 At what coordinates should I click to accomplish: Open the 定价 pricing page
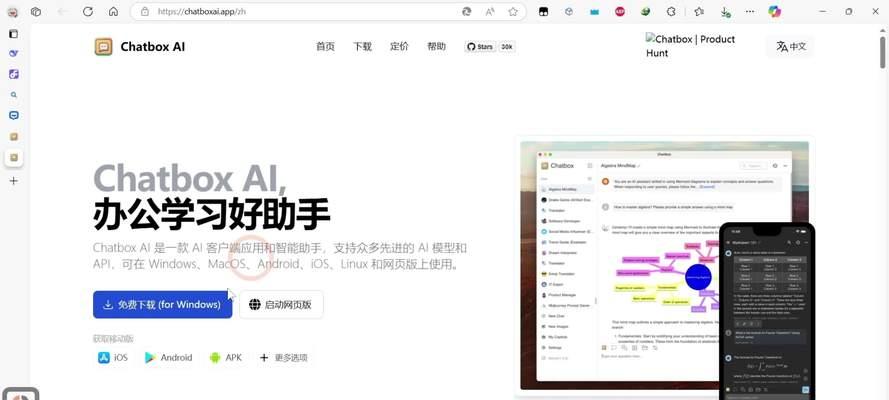click(x=399, y=46)
